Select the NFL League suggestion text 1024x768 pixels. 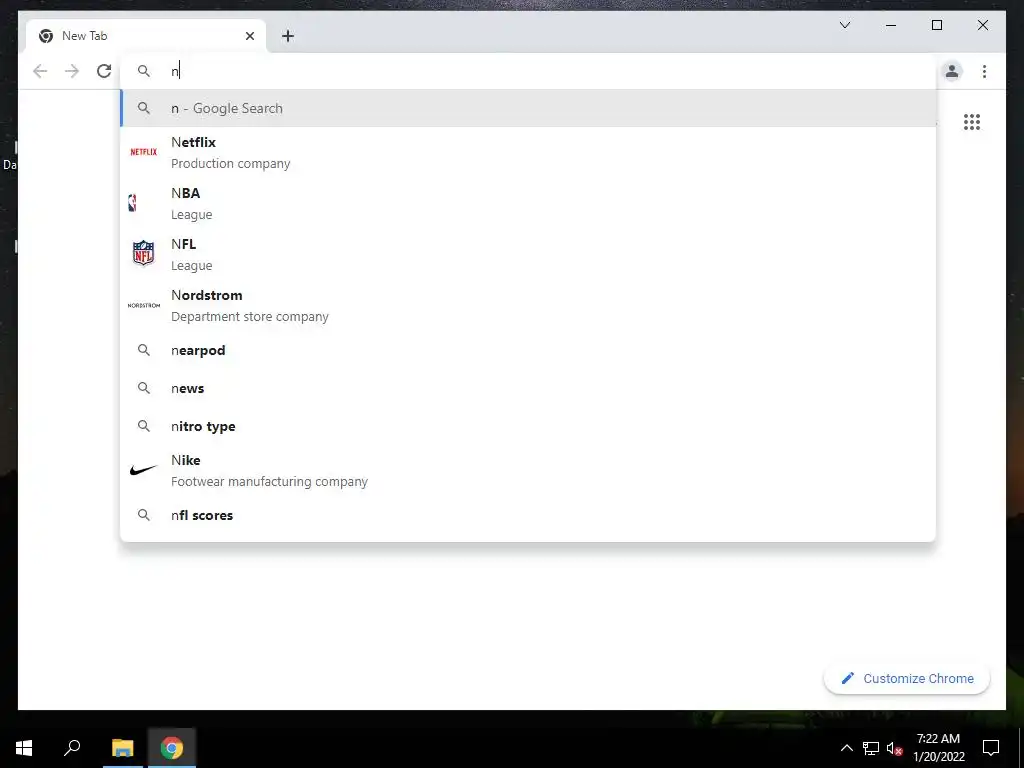pos(191,254)
